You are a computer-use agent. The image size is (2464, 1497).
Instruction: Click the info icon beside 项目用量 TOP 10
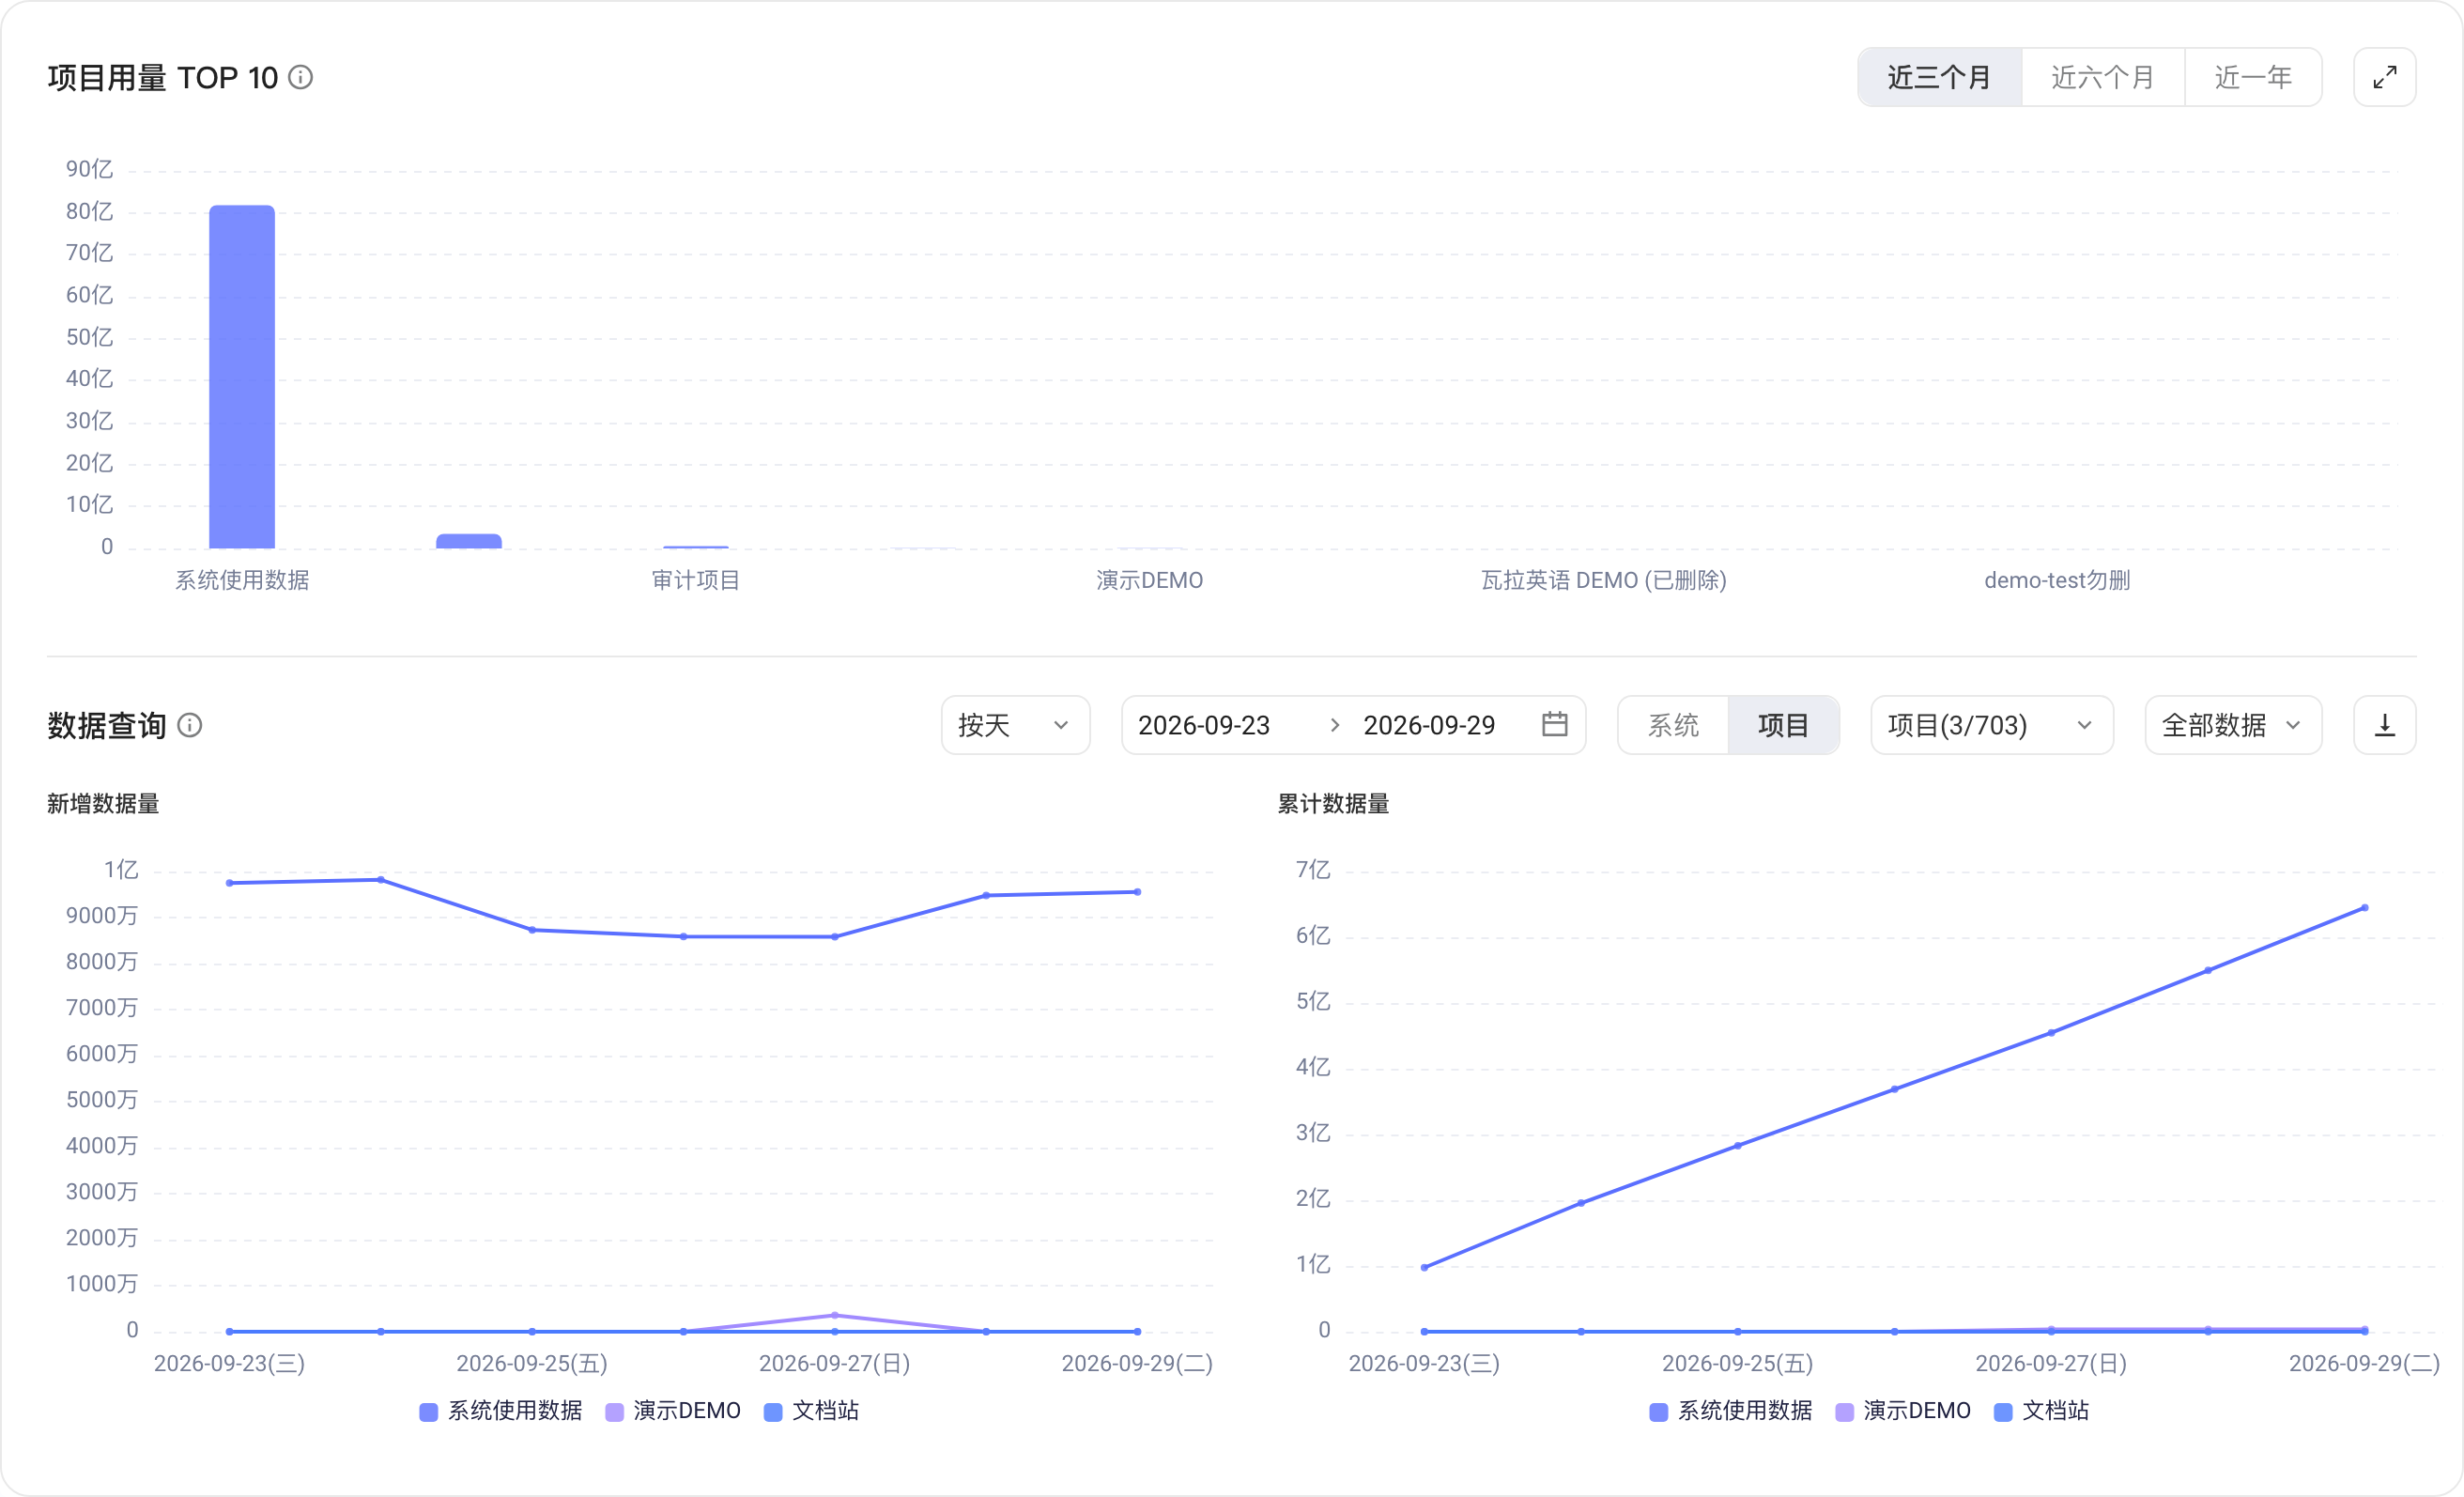(300, 77)
